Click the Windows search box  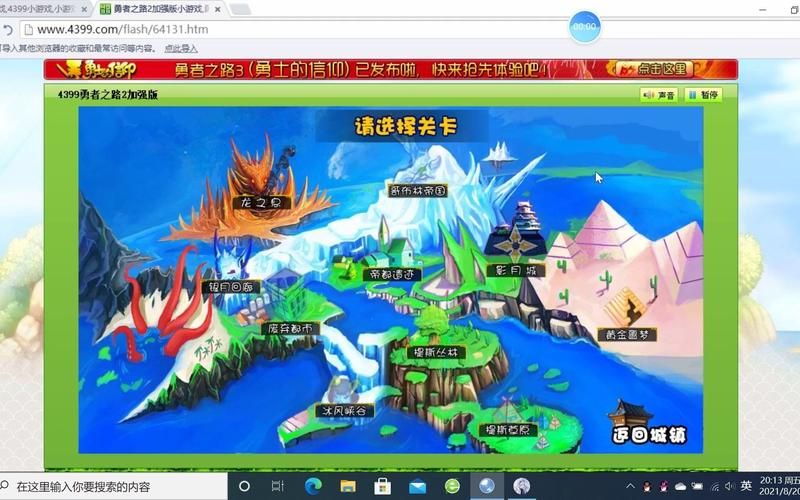(113, 486)
